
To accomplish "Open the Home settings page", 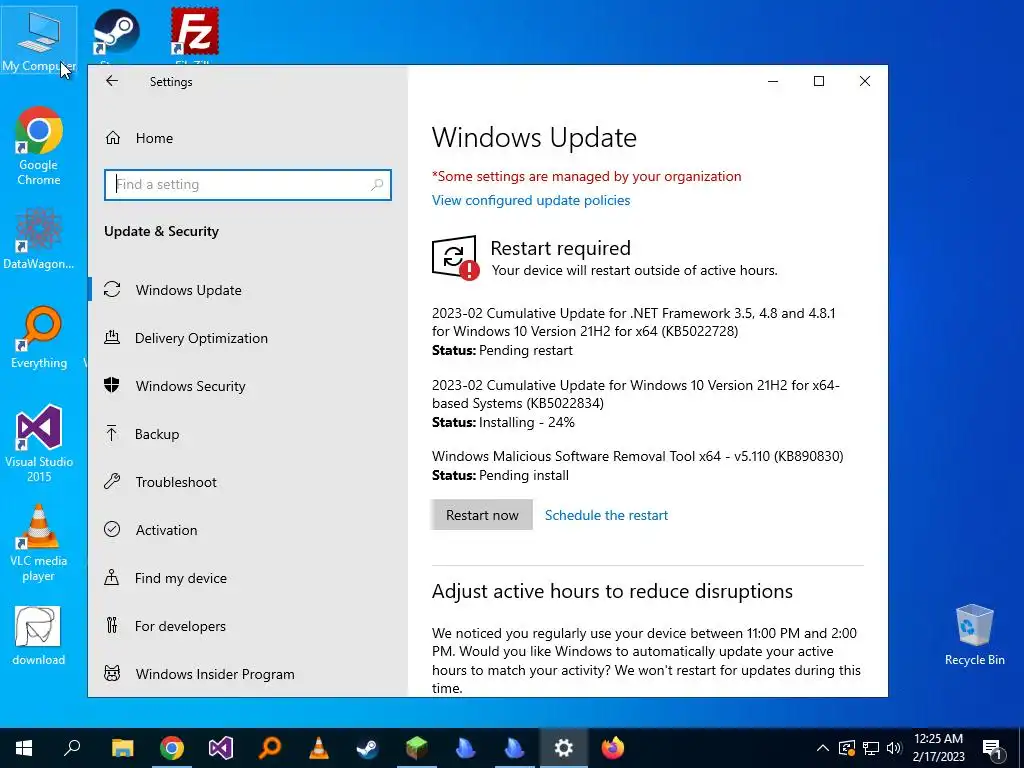I will coord(154,138).
